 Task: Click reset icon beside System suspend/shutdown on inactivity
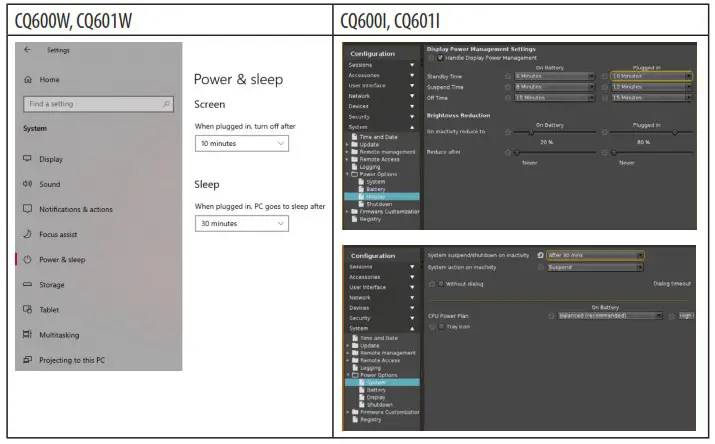tap(540, 255)
